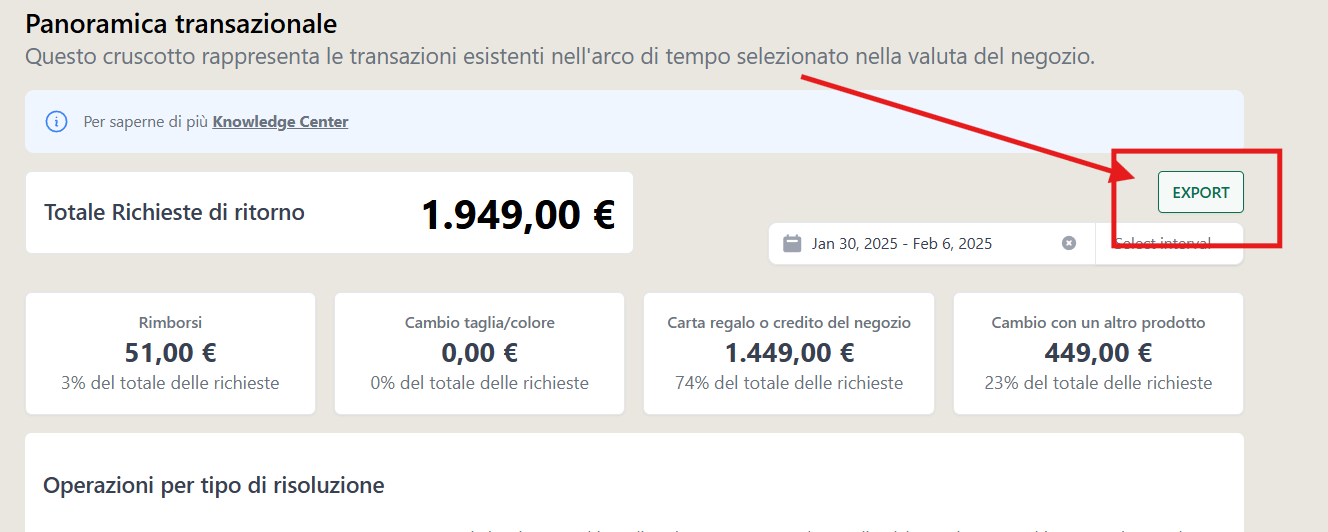Click the Panoramica transazionale page title

pos(181,24)
